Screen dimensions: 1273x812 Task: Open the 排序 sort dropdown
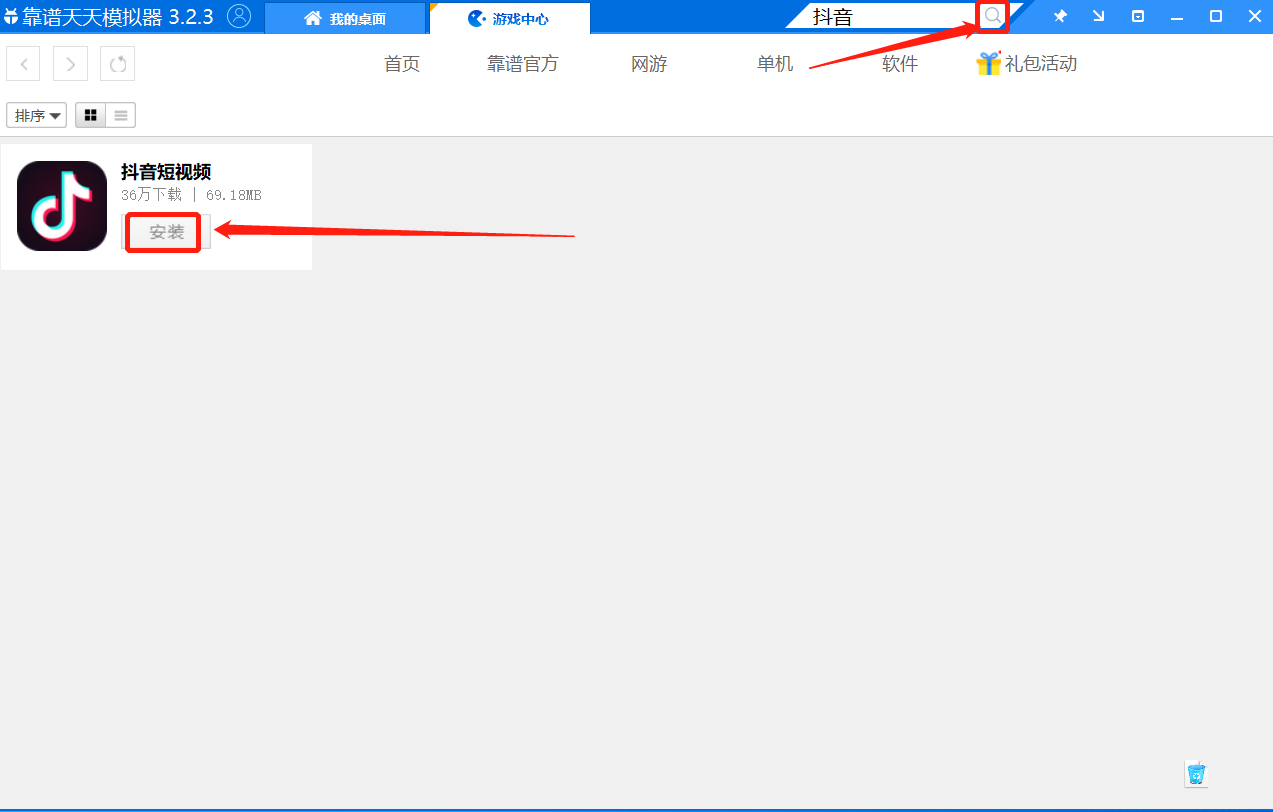(x=36, y=115)
